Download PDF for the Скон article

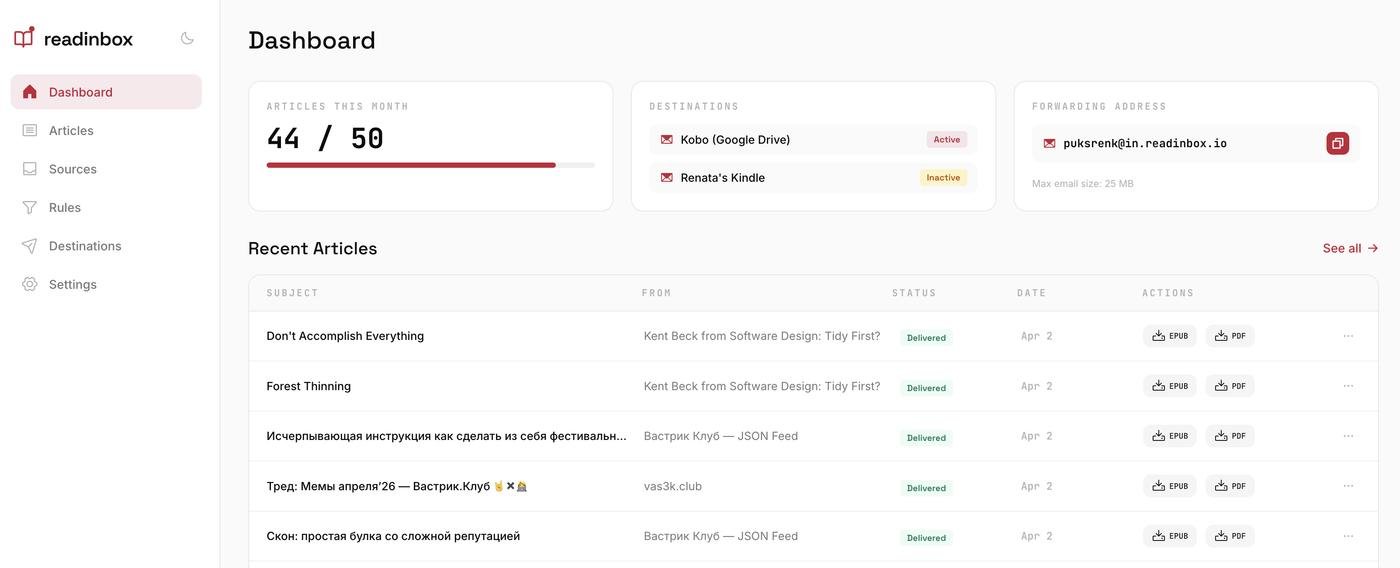[1230, 536]
